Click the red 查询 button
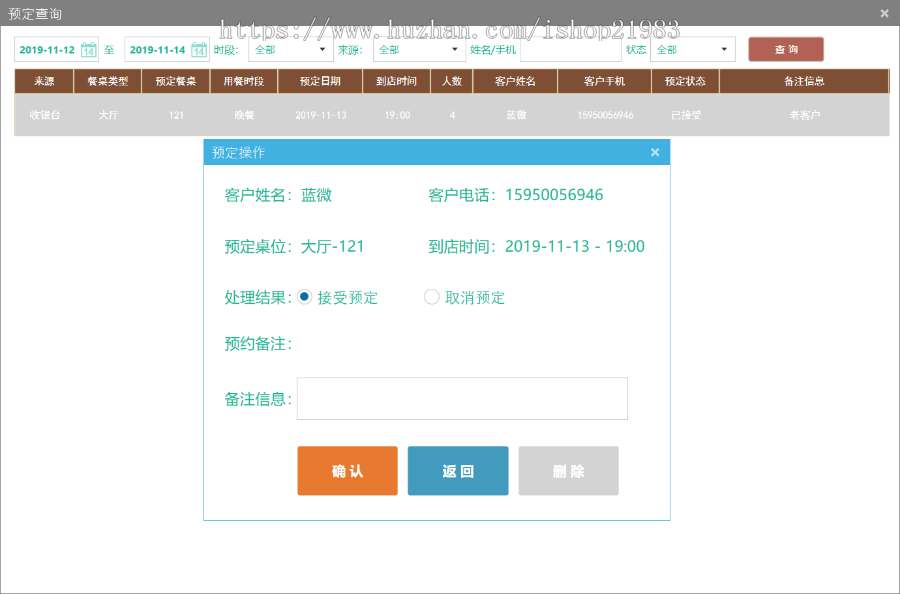 tap(785, 49)
